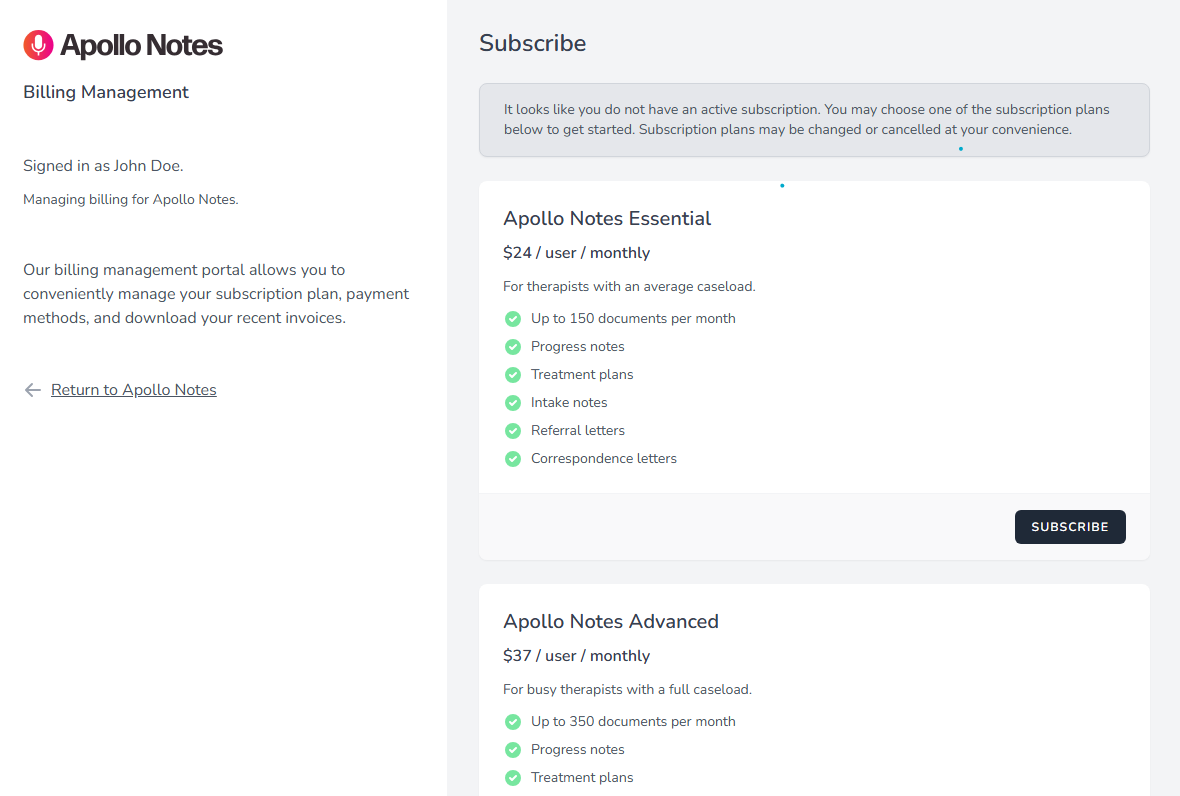Click checkmark beside 'Progress notes' in Advanced plan
1180x796 pixels.
coord(513,749)
